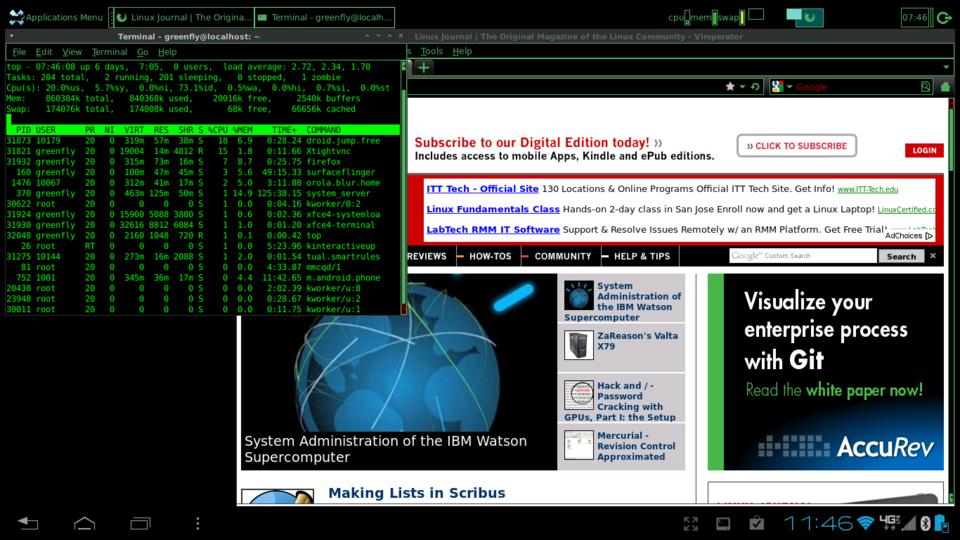The width and height of the screenshot is (960, 540).
Task: Open the tab list dropdown arrow
Action: tap(946, 67)
